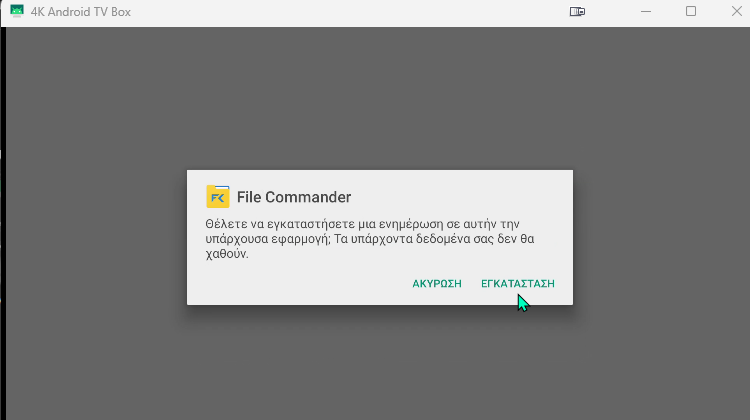Click the File Commander app icon
This screenshot has height=420, width=750.
(218, 197)
